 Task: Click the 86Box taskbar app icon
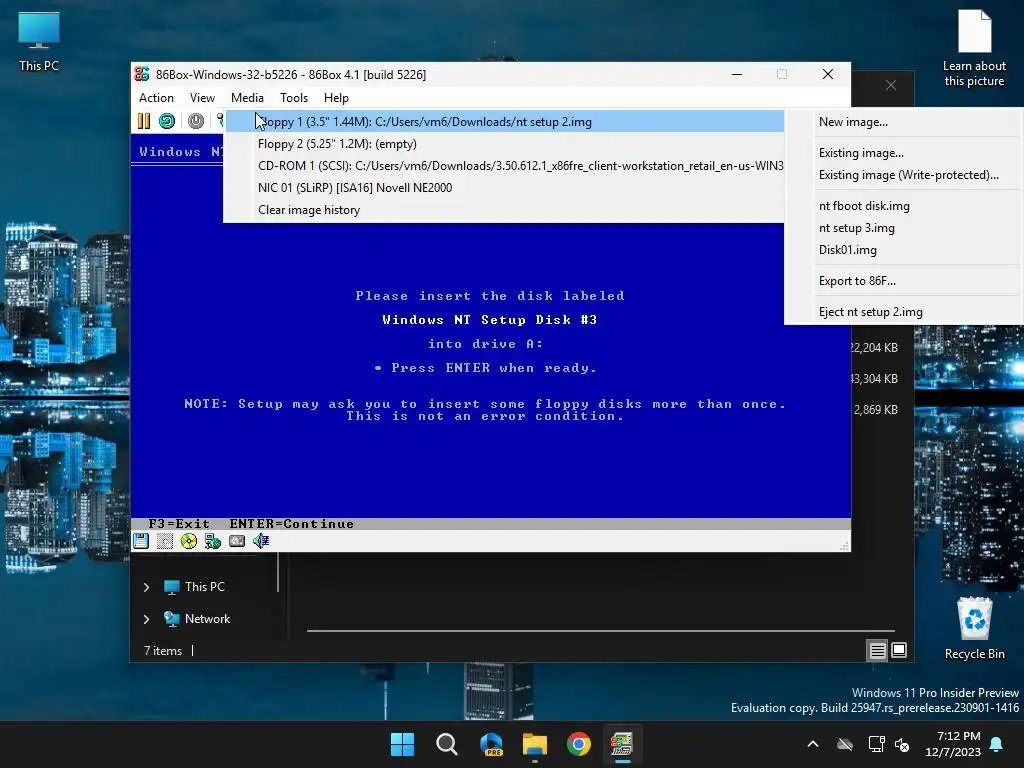pos(622,744)
